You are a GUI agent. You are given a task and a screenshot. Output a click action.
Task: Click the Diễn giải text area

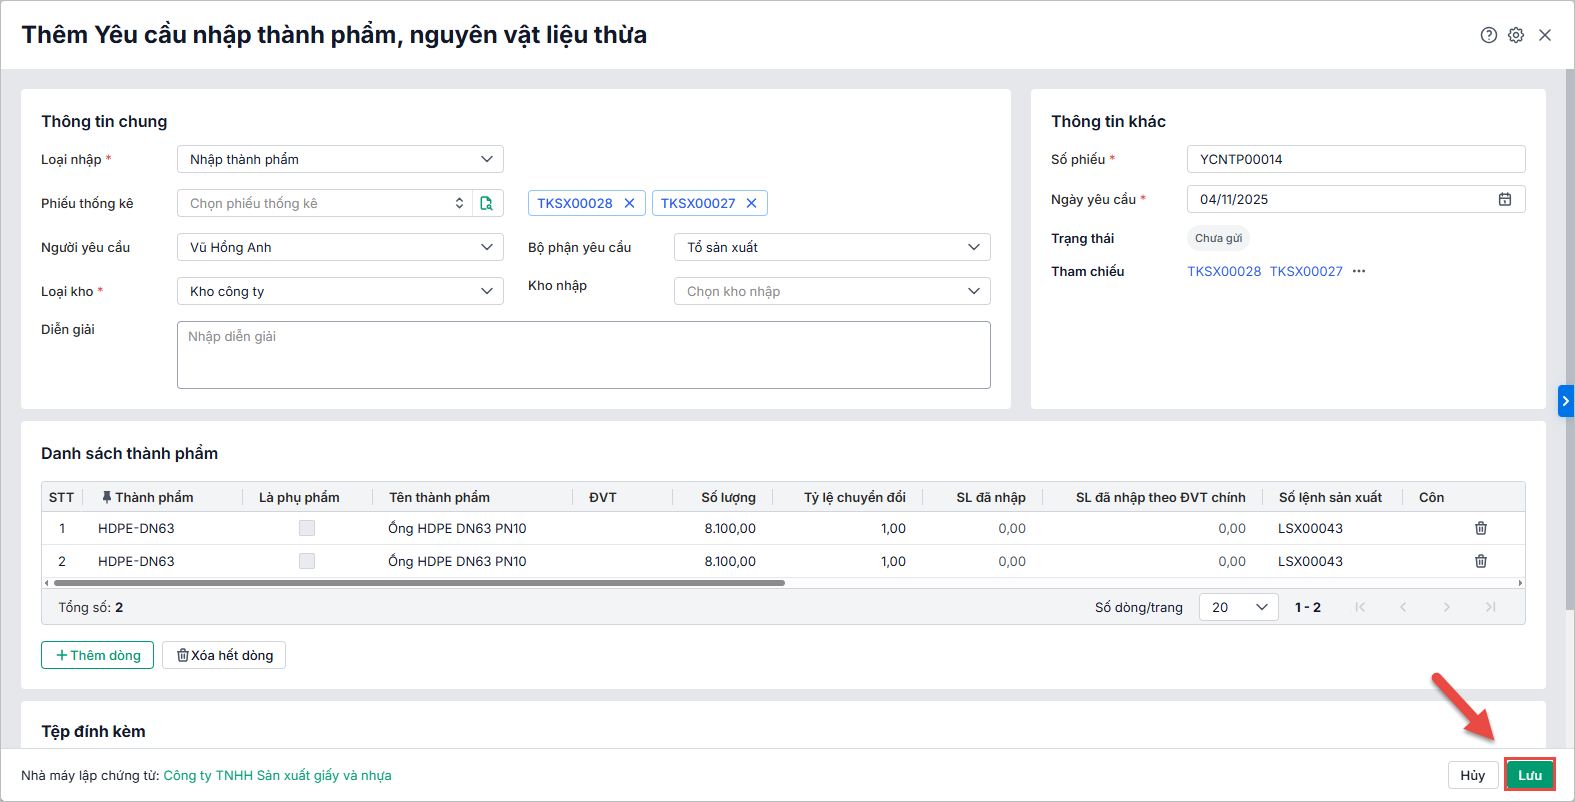583,355
